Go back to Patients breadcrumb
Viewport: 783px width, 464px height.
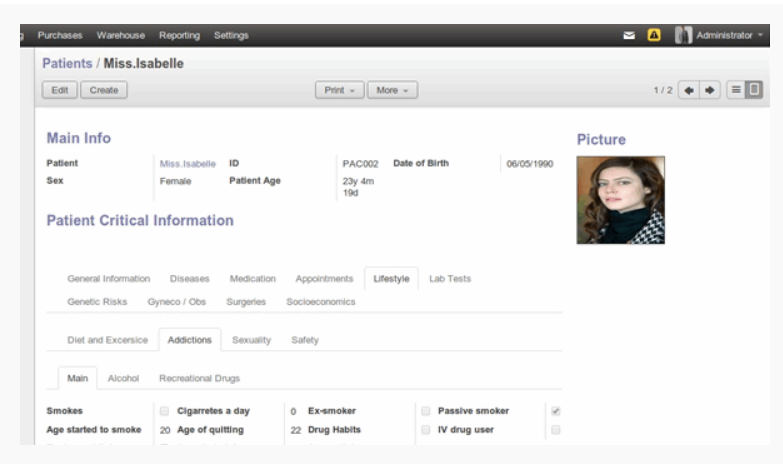(67, 63)
